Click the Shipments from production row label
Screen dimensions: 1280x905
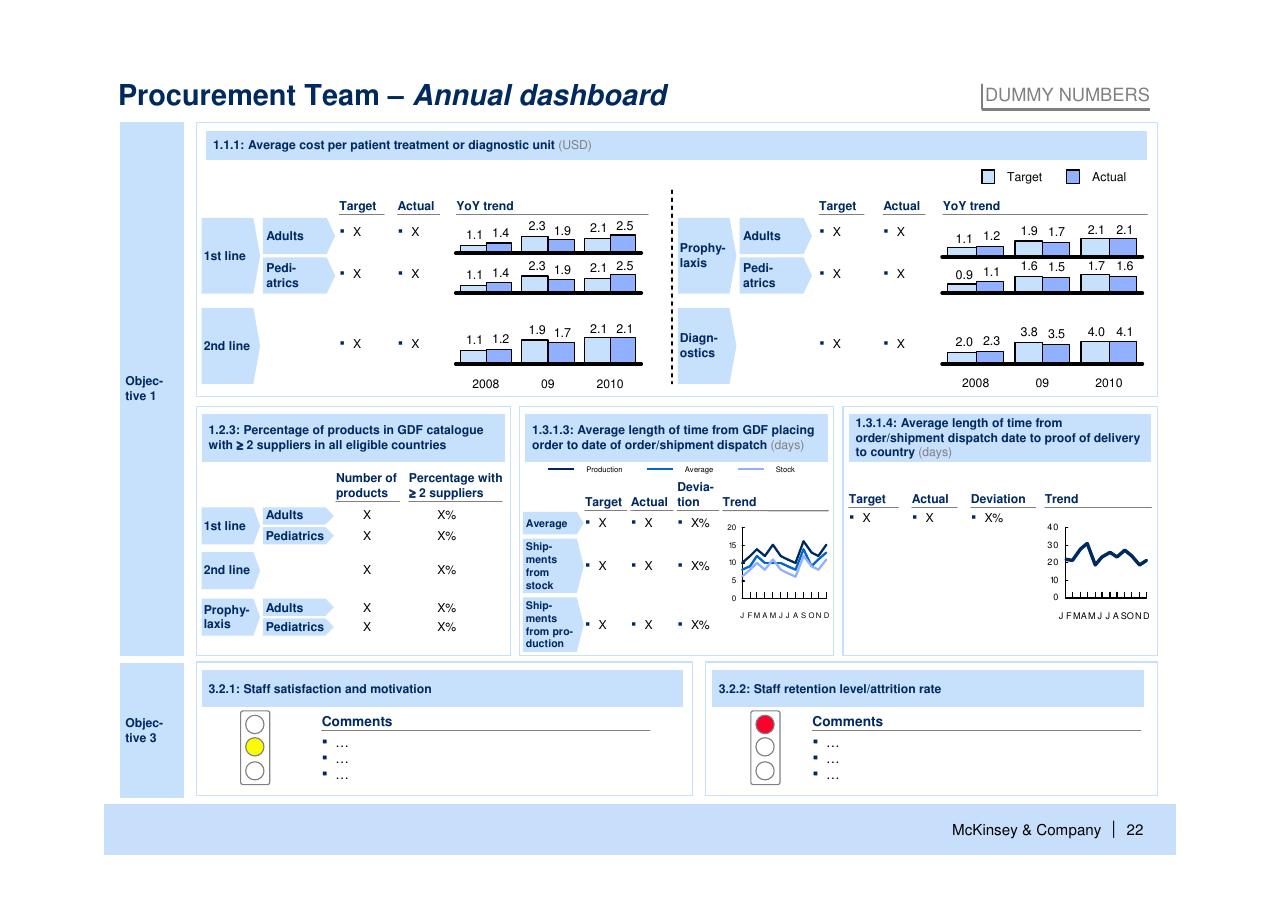click(x=552, y=624)
